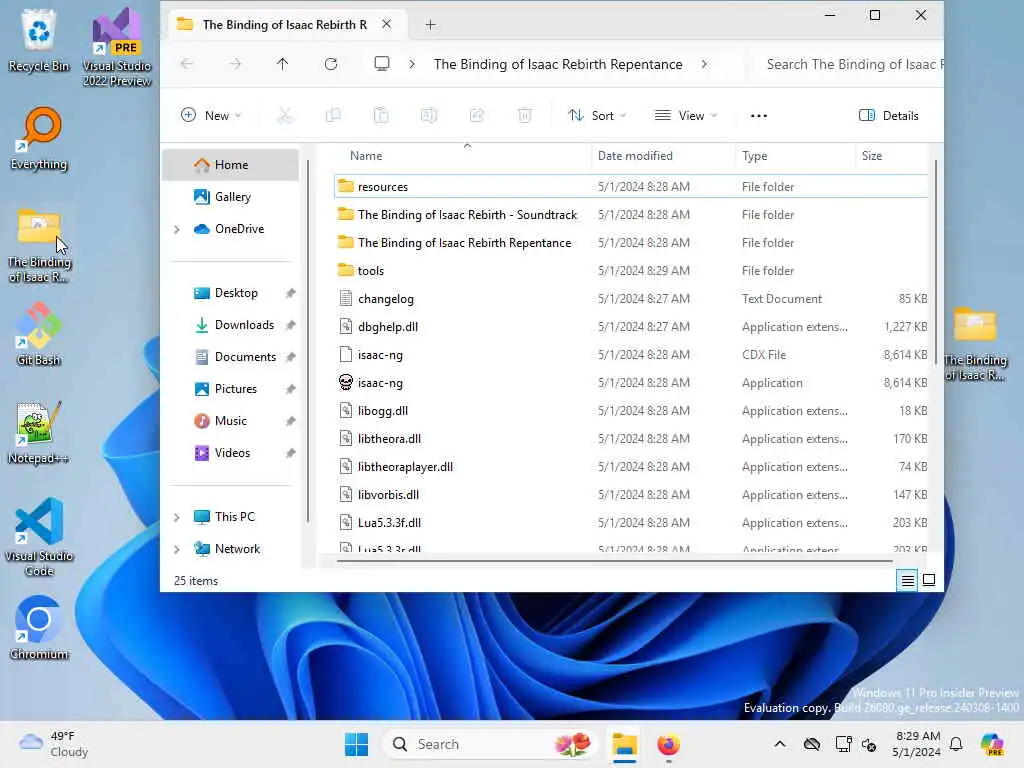Image resolution: width=1024 pixels, height=768 pixels.
Task: Open the weather widget showing 49°F Cloudy
Action: 54,744
